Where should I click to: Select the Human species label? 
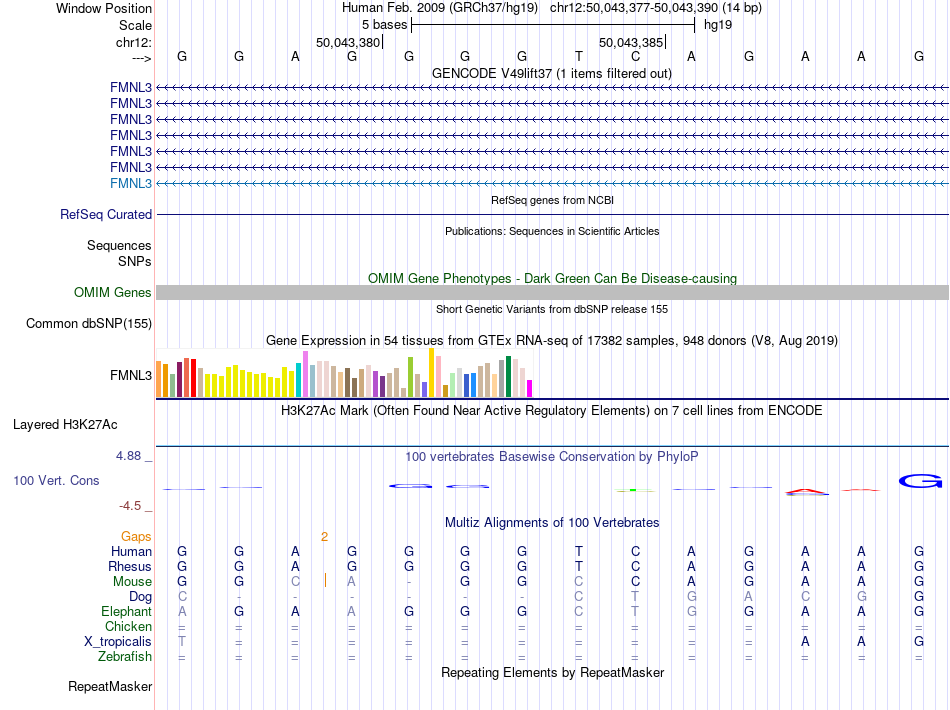(131, 551)
